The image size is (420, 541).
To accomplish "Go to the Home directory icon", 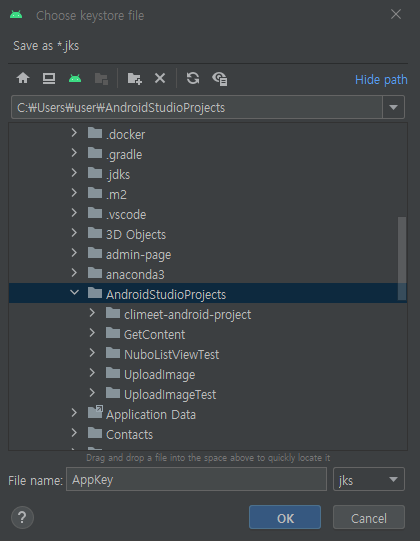I will tap(23, 78).
